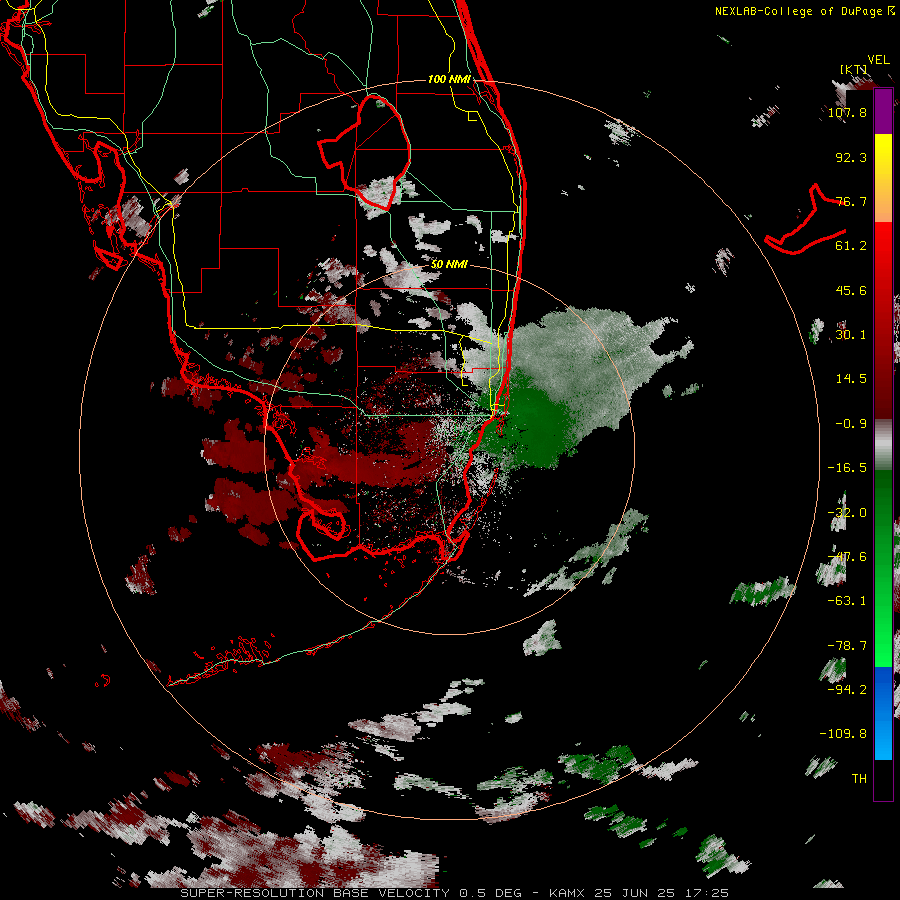Select the 45.6 velocity scale value
This screenshot has height=900, width=900.
click(x=851, y=290)
